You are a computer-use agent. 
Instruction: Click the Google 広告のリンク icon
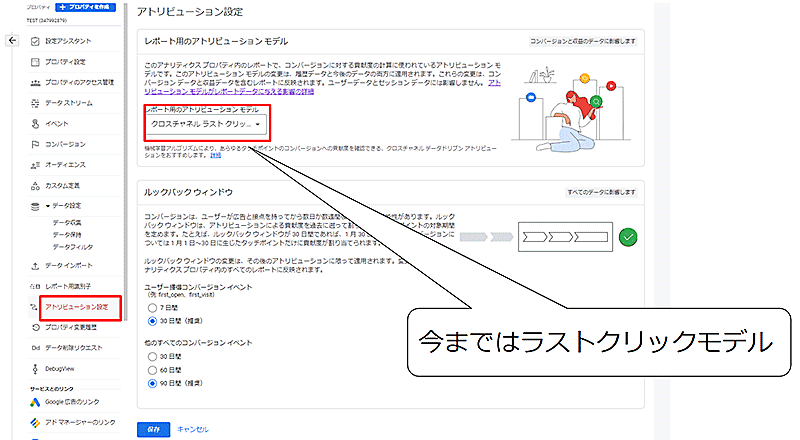click(35, 402)
